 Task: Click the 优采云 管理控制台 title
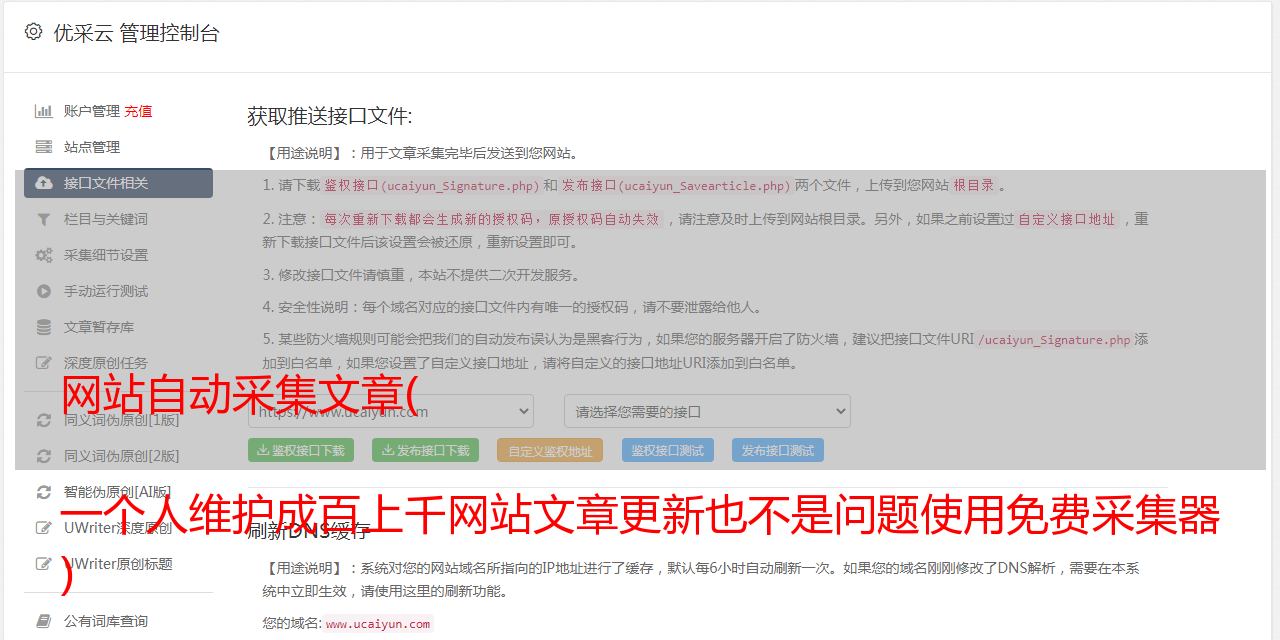click(x=136, y=33)
